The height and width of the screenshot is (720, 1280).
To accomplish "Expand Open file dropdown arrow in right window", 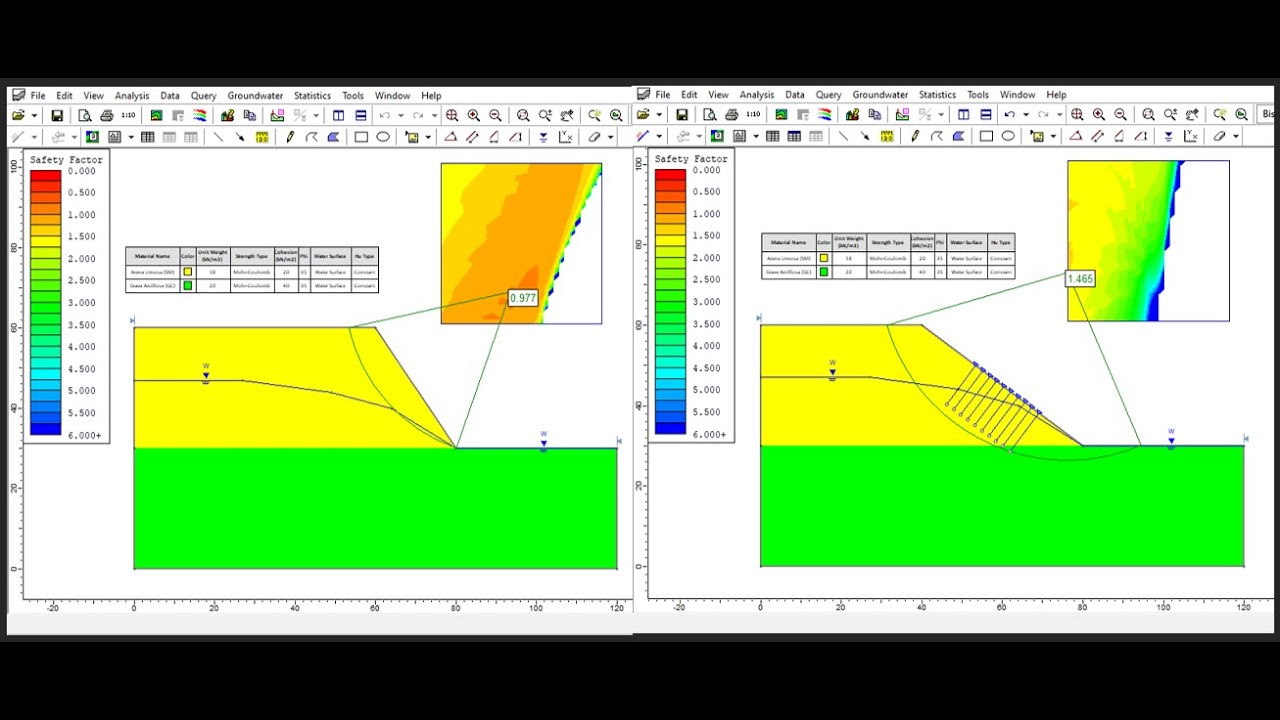I will 659,115.
